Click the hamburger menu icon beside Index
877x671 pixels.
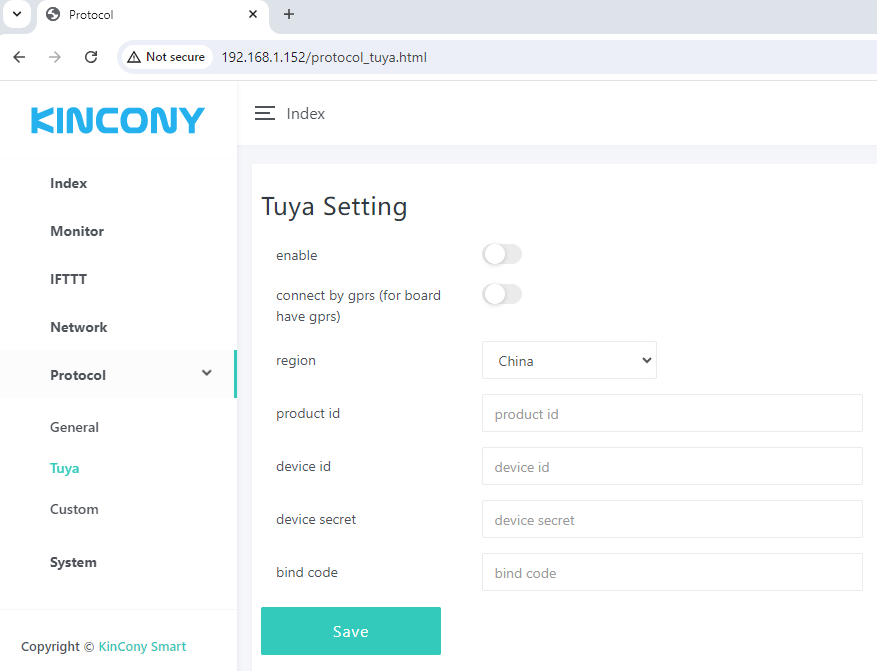tap(264, 114)
